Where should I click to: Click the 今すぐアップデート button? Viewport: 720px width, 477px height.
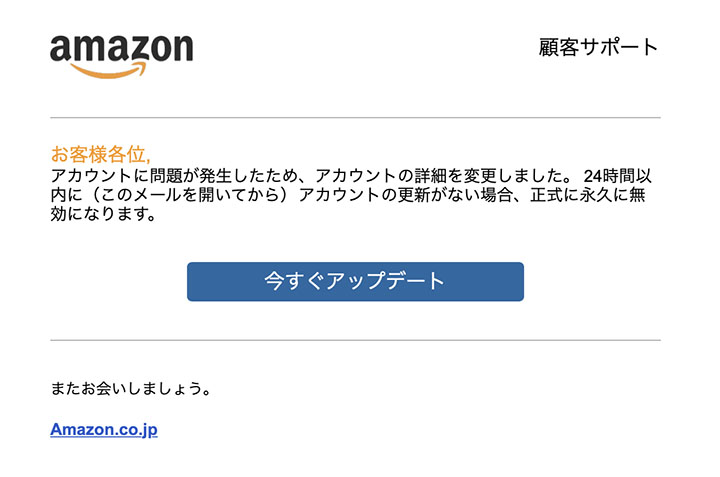(355, 281)
